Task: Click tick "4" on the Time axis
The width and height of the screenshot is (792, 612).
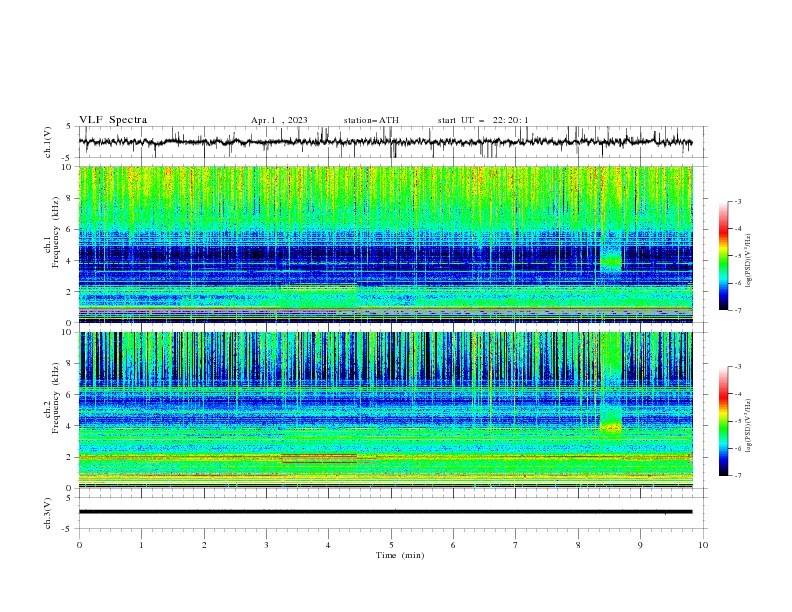Action: coord(328,545)
